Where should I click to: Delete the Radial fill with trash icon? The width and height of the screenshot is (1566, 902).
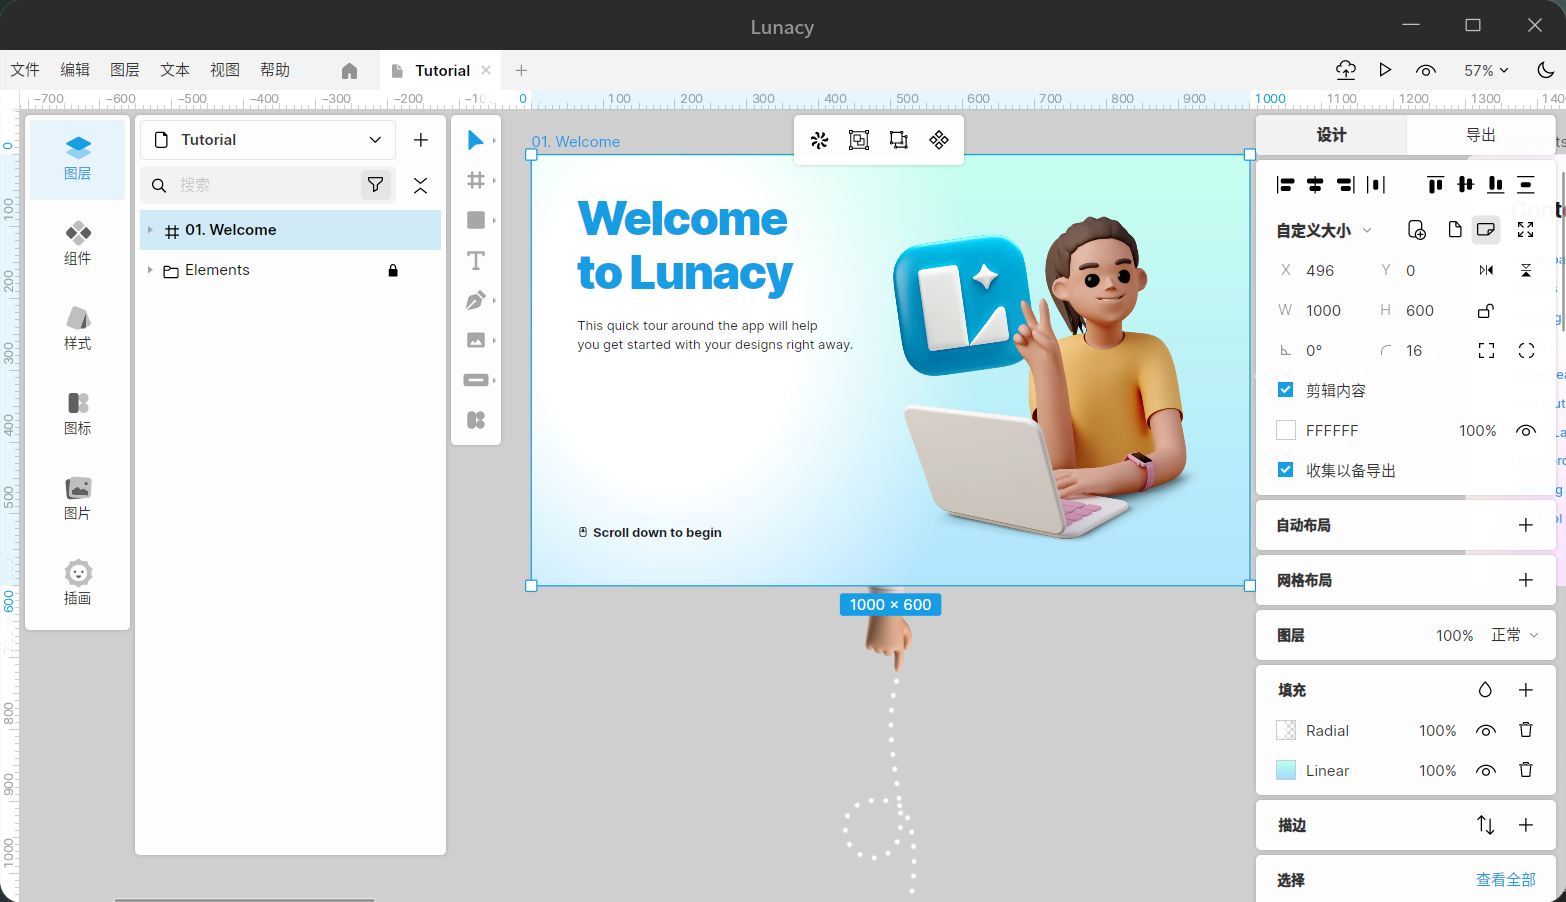(1525, 730)
